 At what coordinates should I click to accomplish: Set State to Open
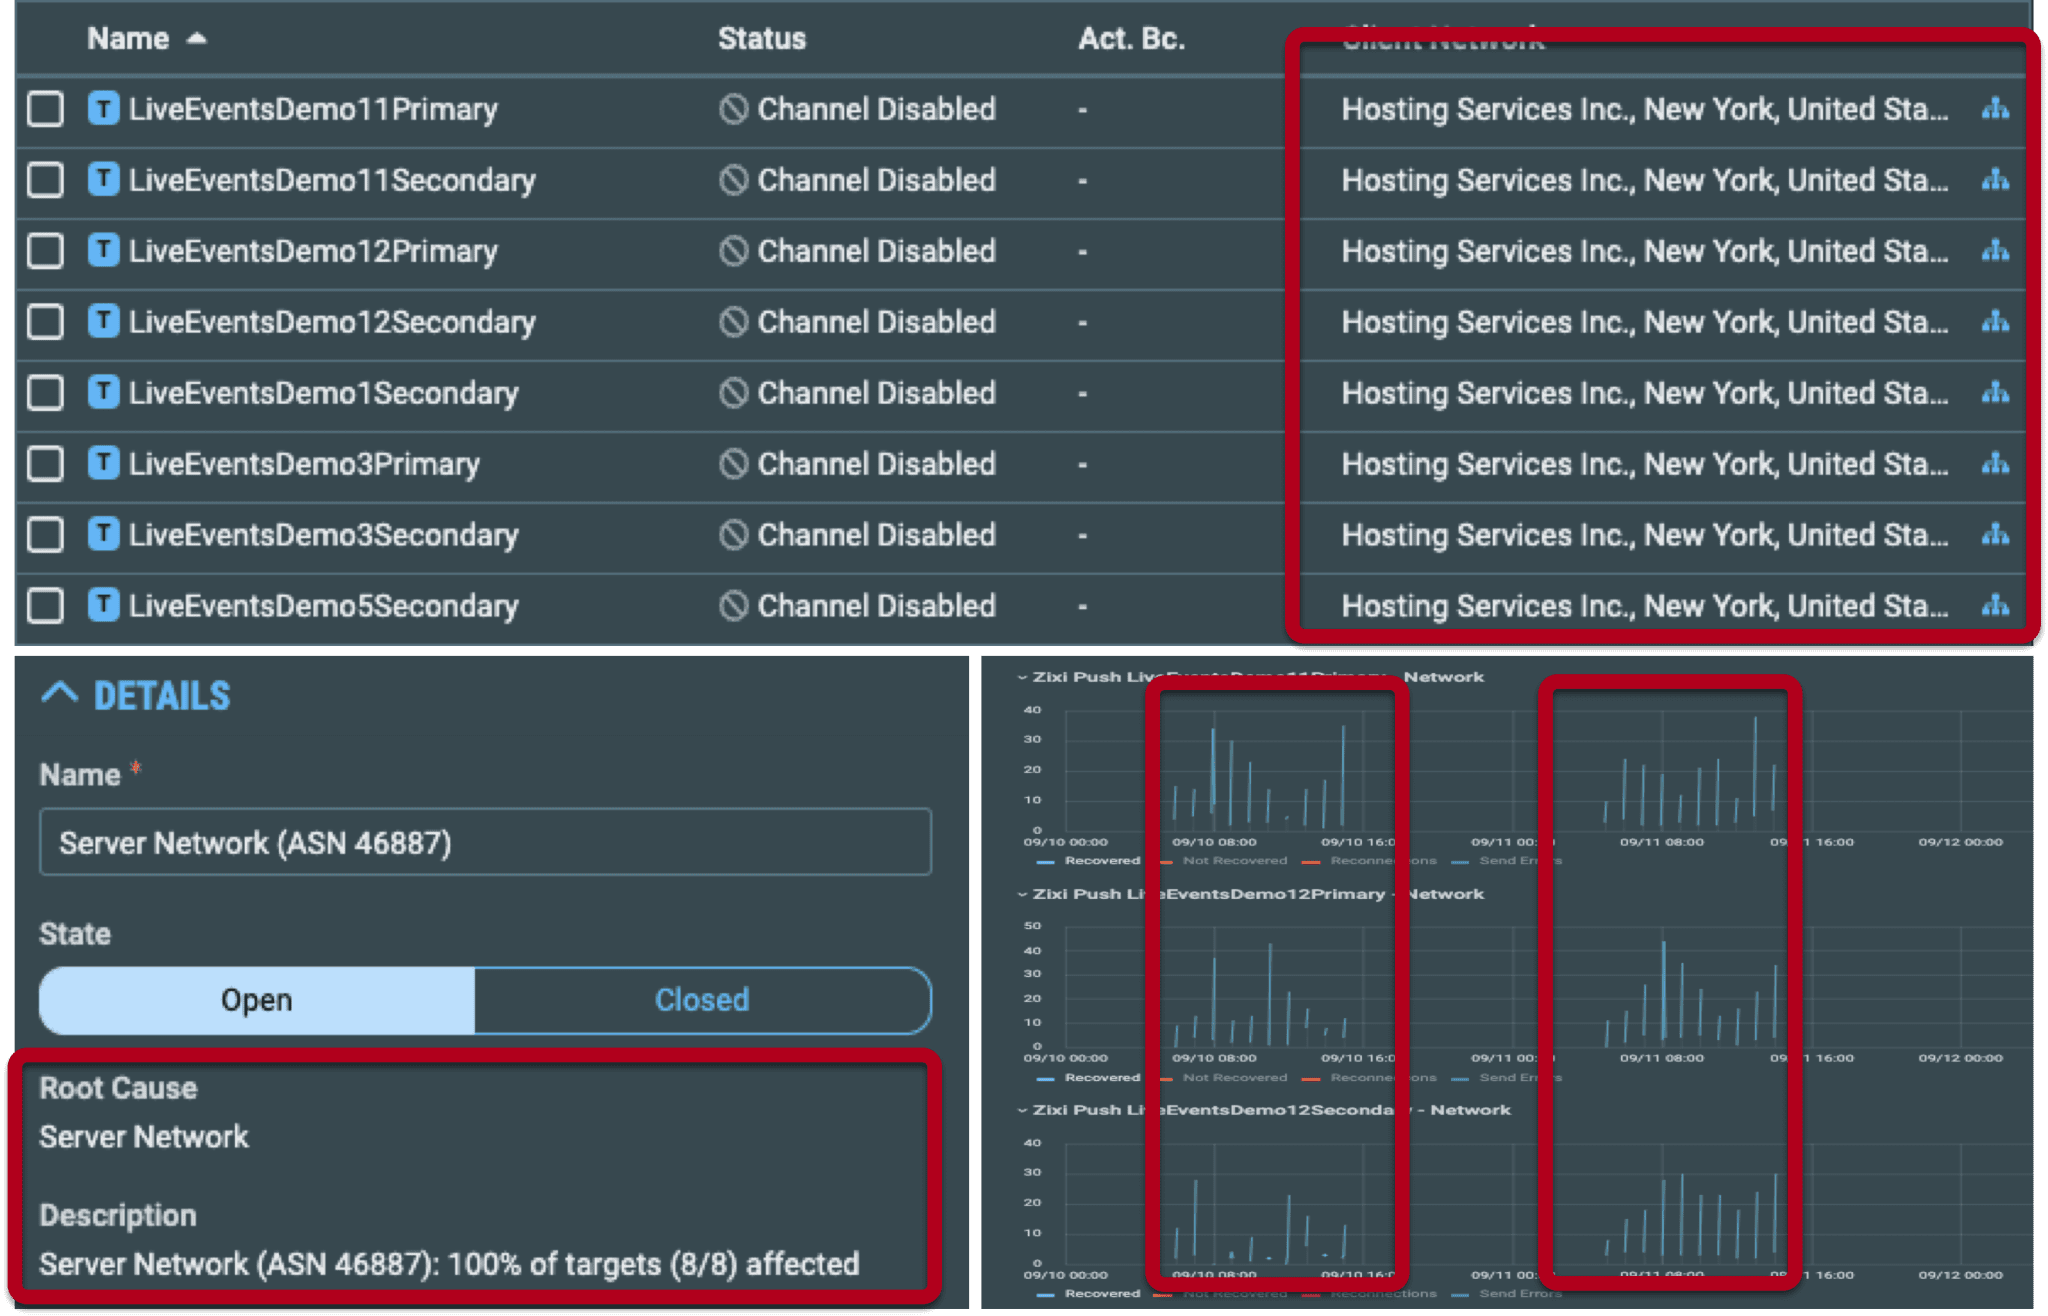coord(257,1000)
